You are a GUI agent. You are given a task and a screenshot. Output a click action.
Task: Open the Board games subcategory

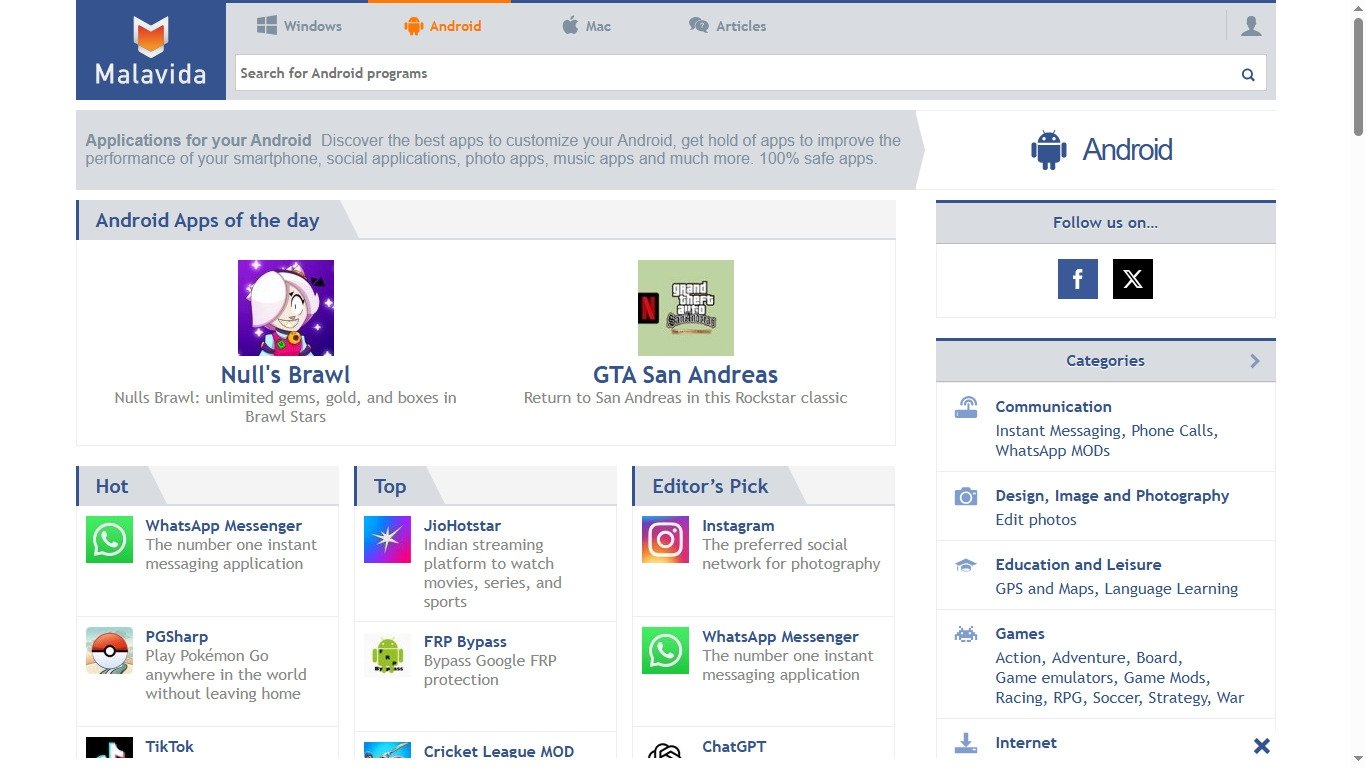point(1156,658)
